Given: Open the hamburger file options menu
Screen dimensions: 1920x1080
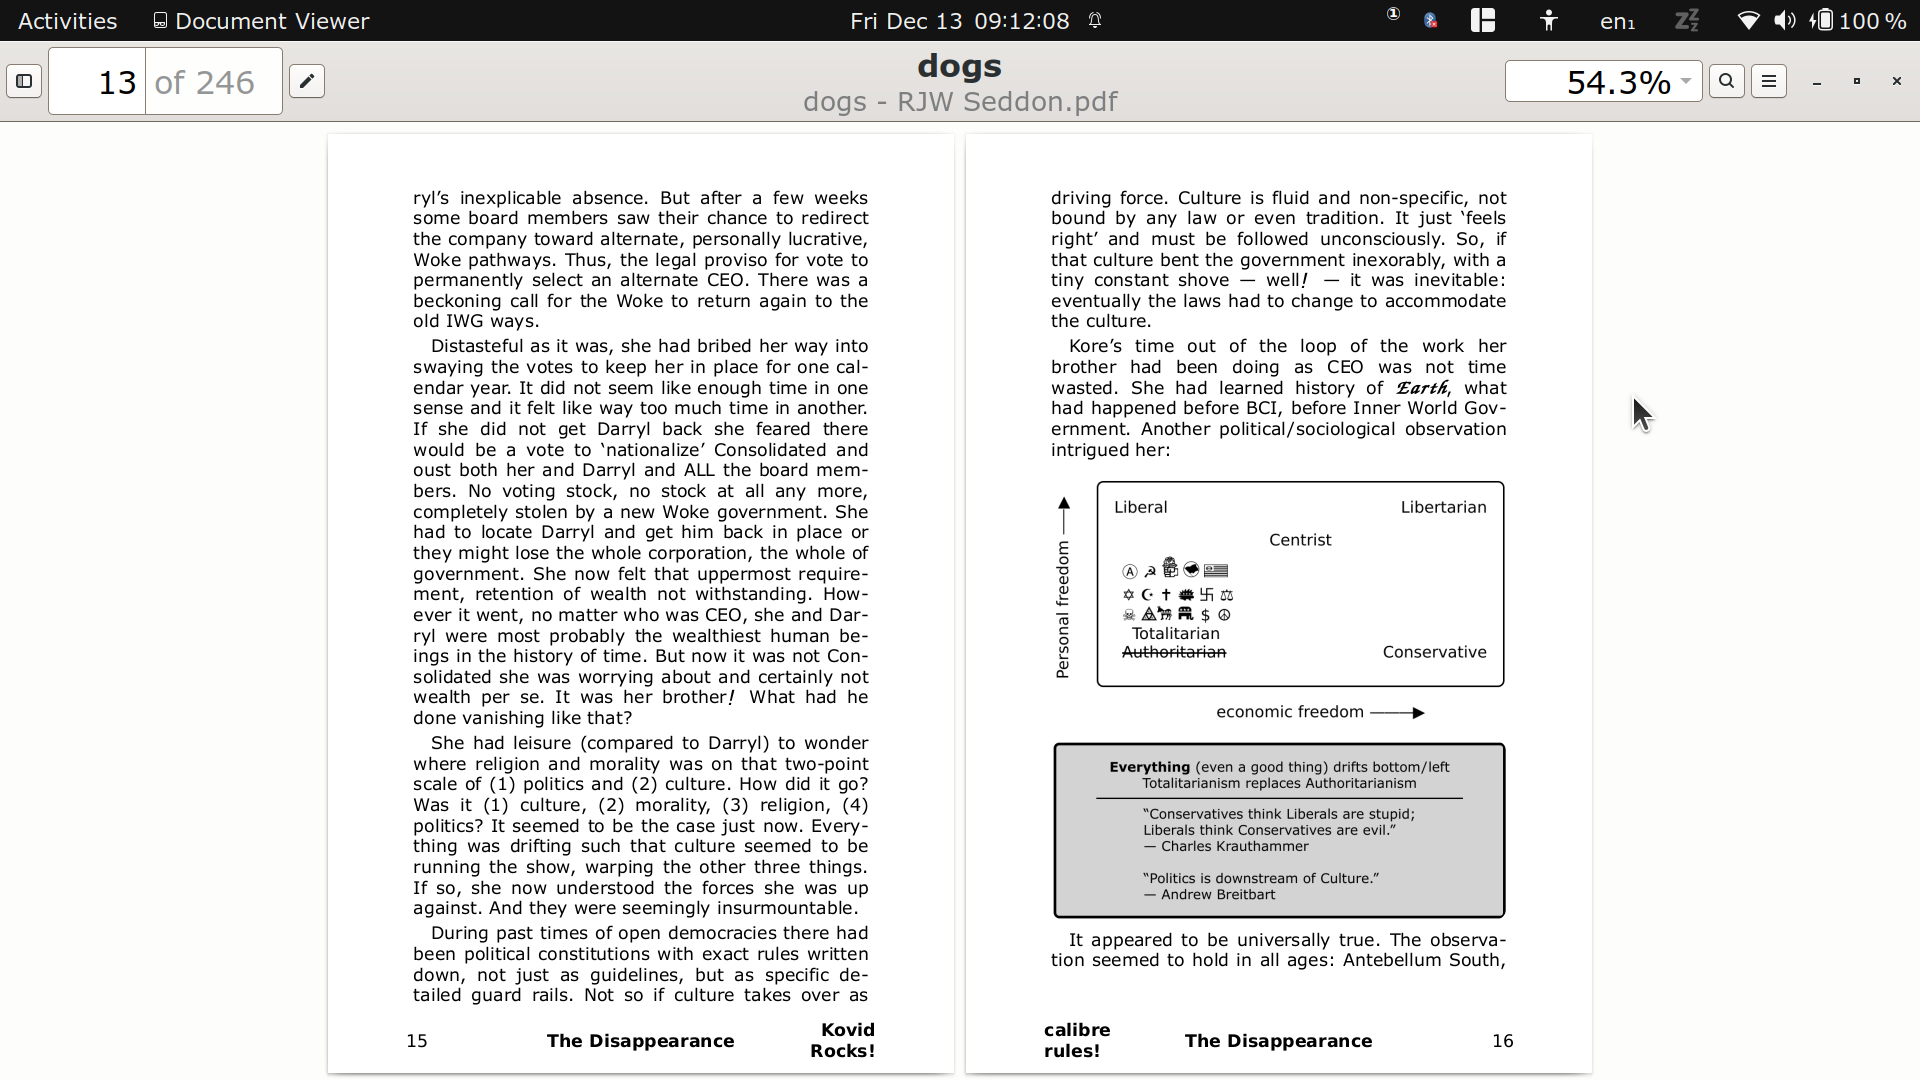Looking at the screenshot, I should 1769,81.
